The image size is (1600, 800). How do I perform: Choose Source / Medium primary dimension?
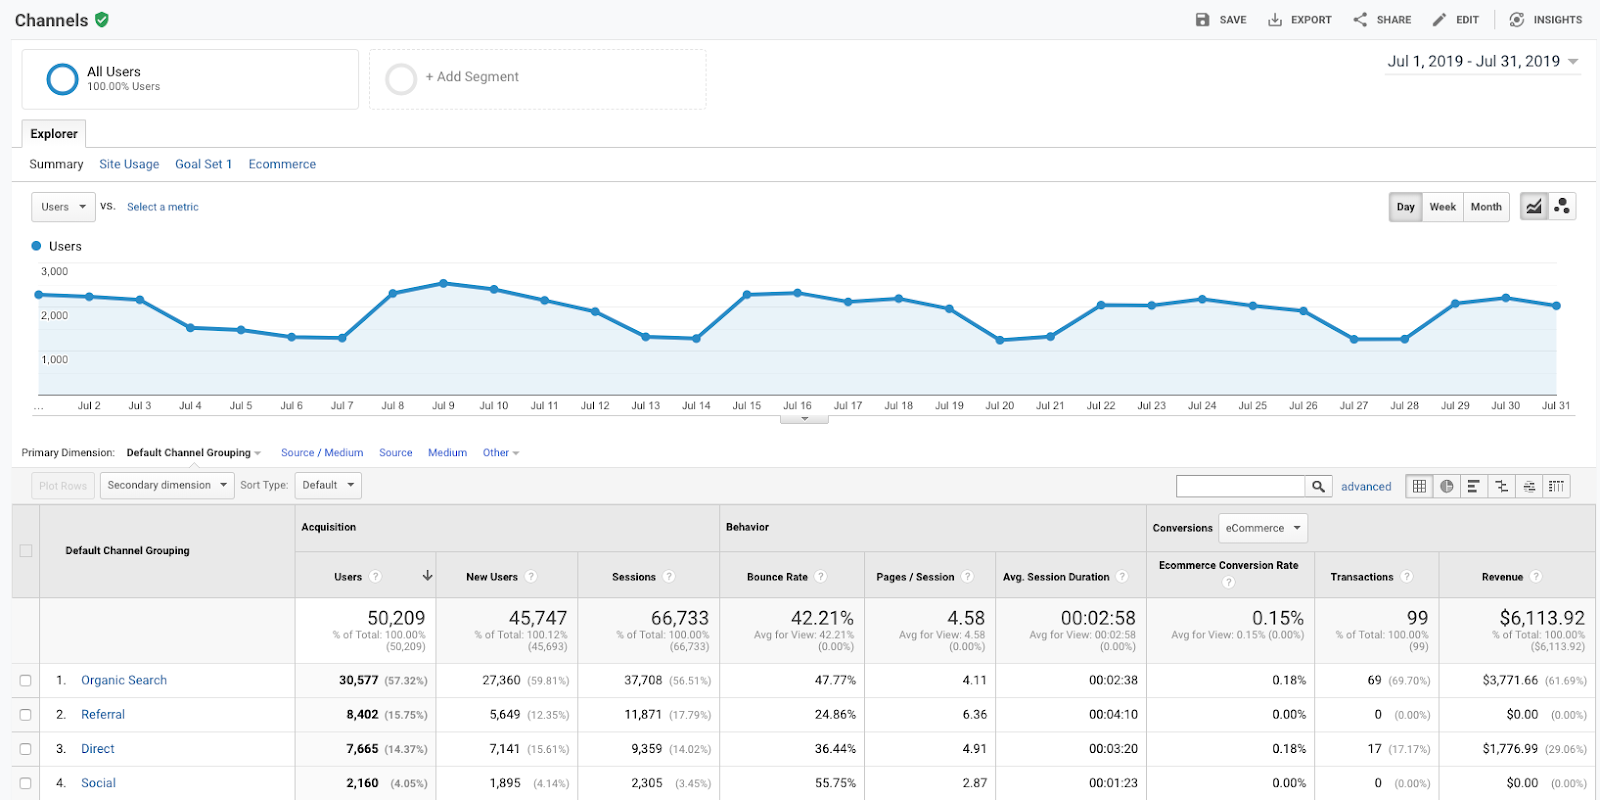click(322, 453)
